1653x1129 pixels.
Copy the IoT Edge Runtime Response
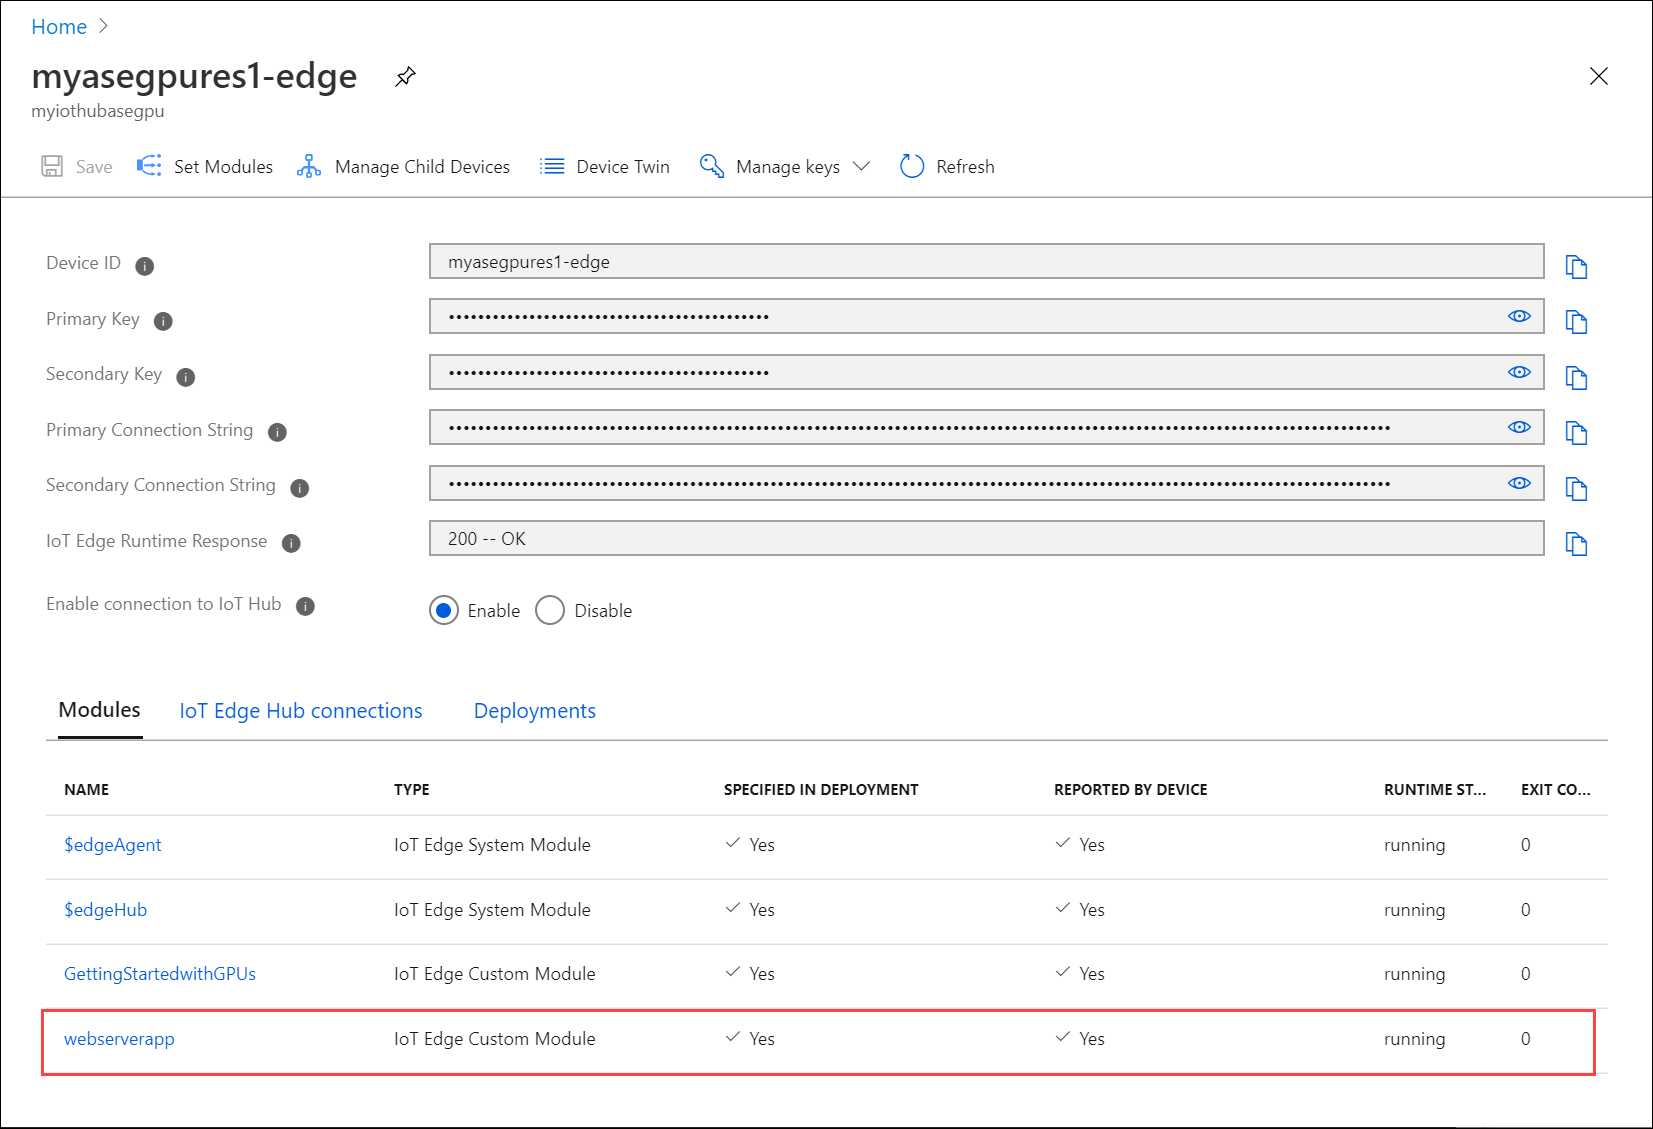[x=1577, y=543]
